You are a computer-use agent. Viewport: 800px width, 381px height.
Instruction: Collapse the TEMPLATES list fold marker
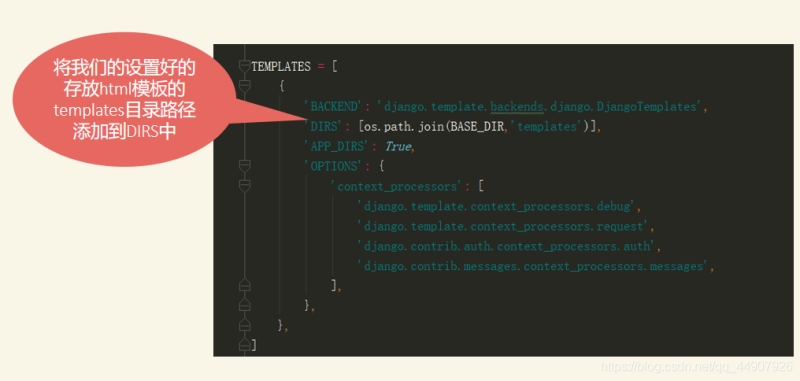[x=245, y=66]
